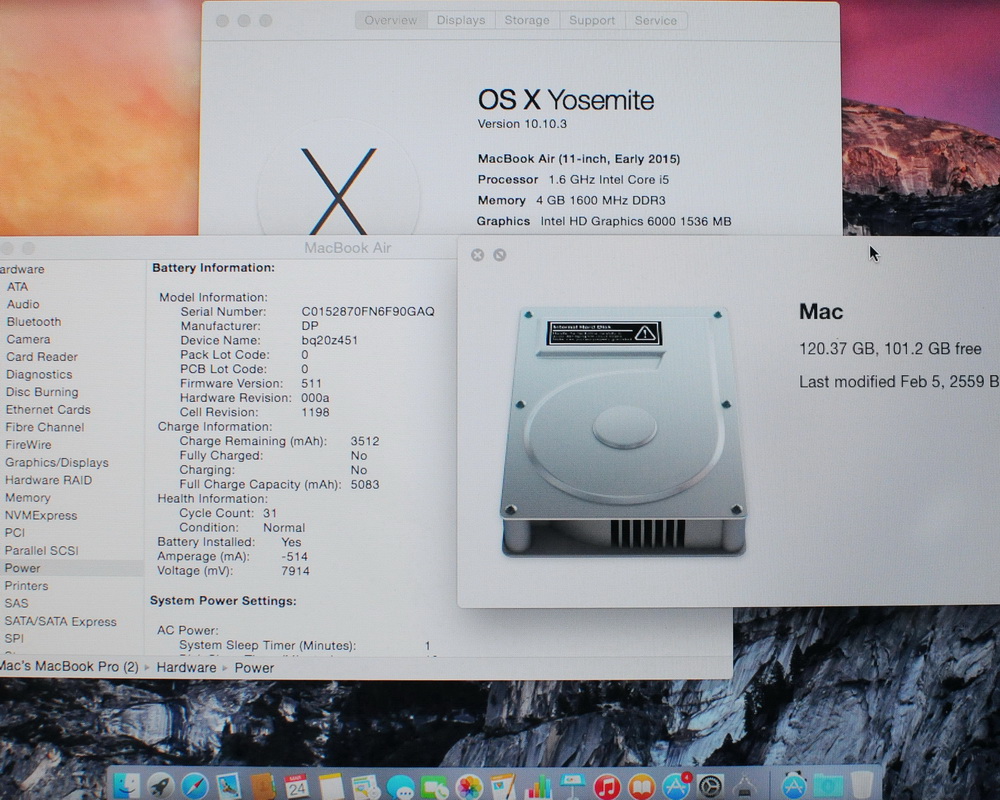
Task: Select Disc Burning in sidebar
Action: pos(42,392)
